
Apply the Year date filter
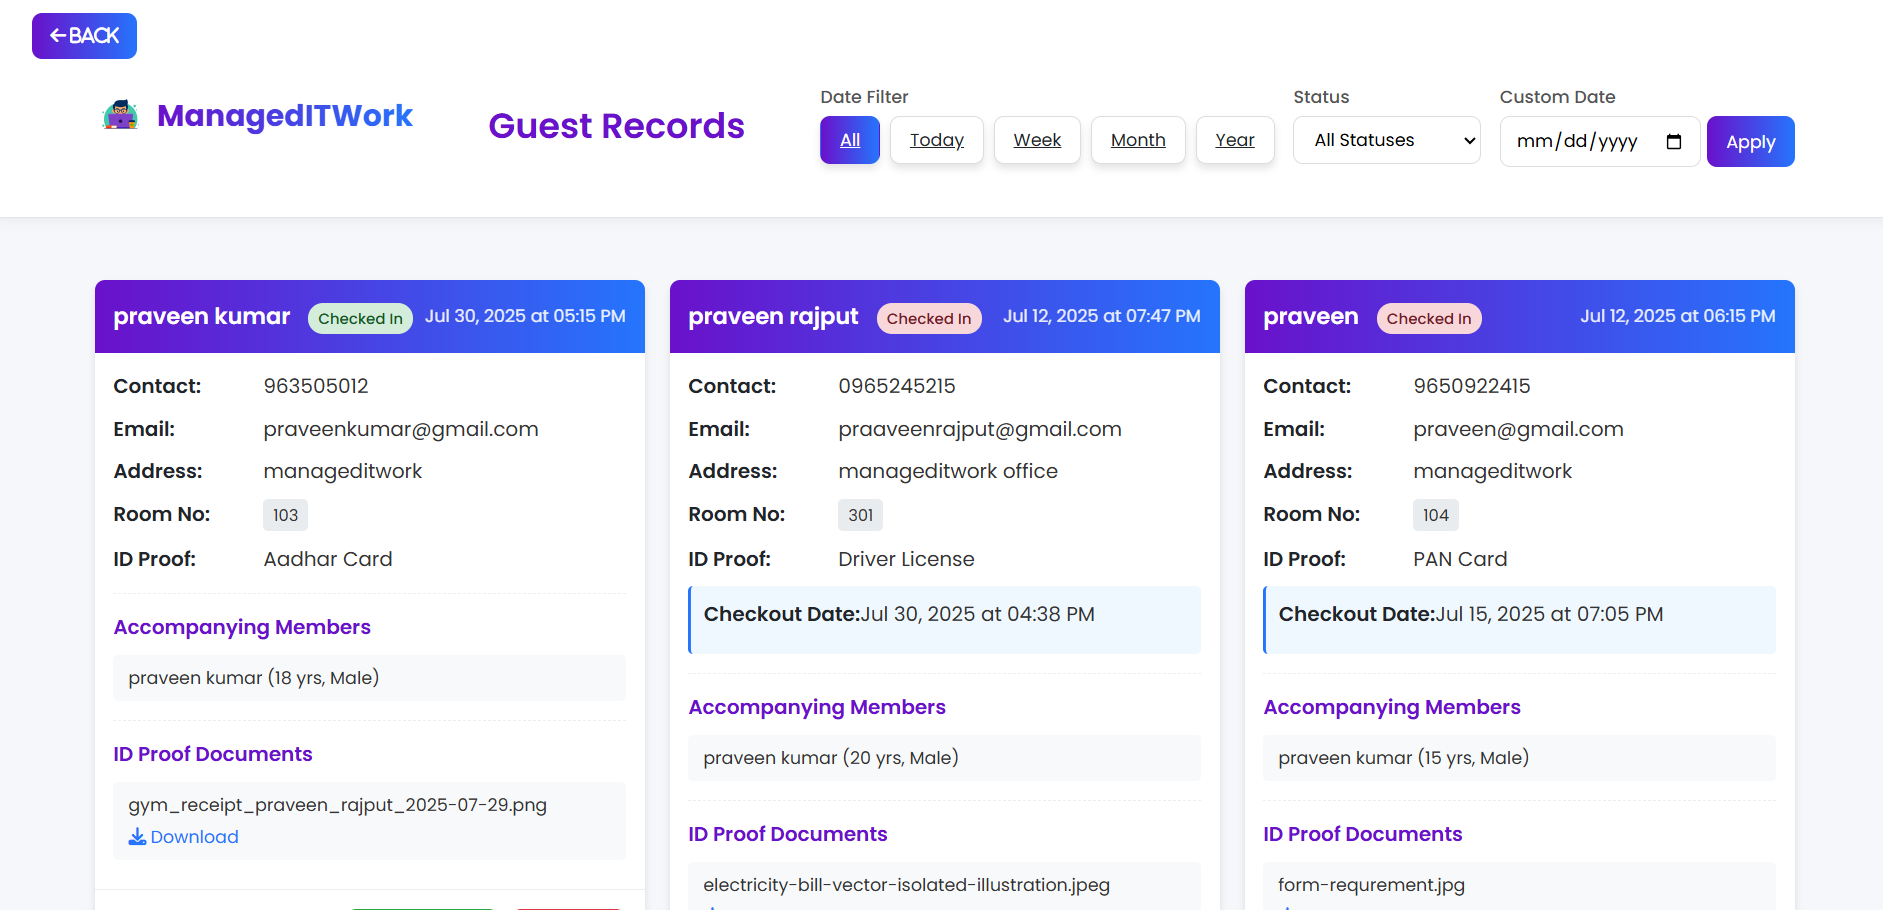pos(1234,140)
